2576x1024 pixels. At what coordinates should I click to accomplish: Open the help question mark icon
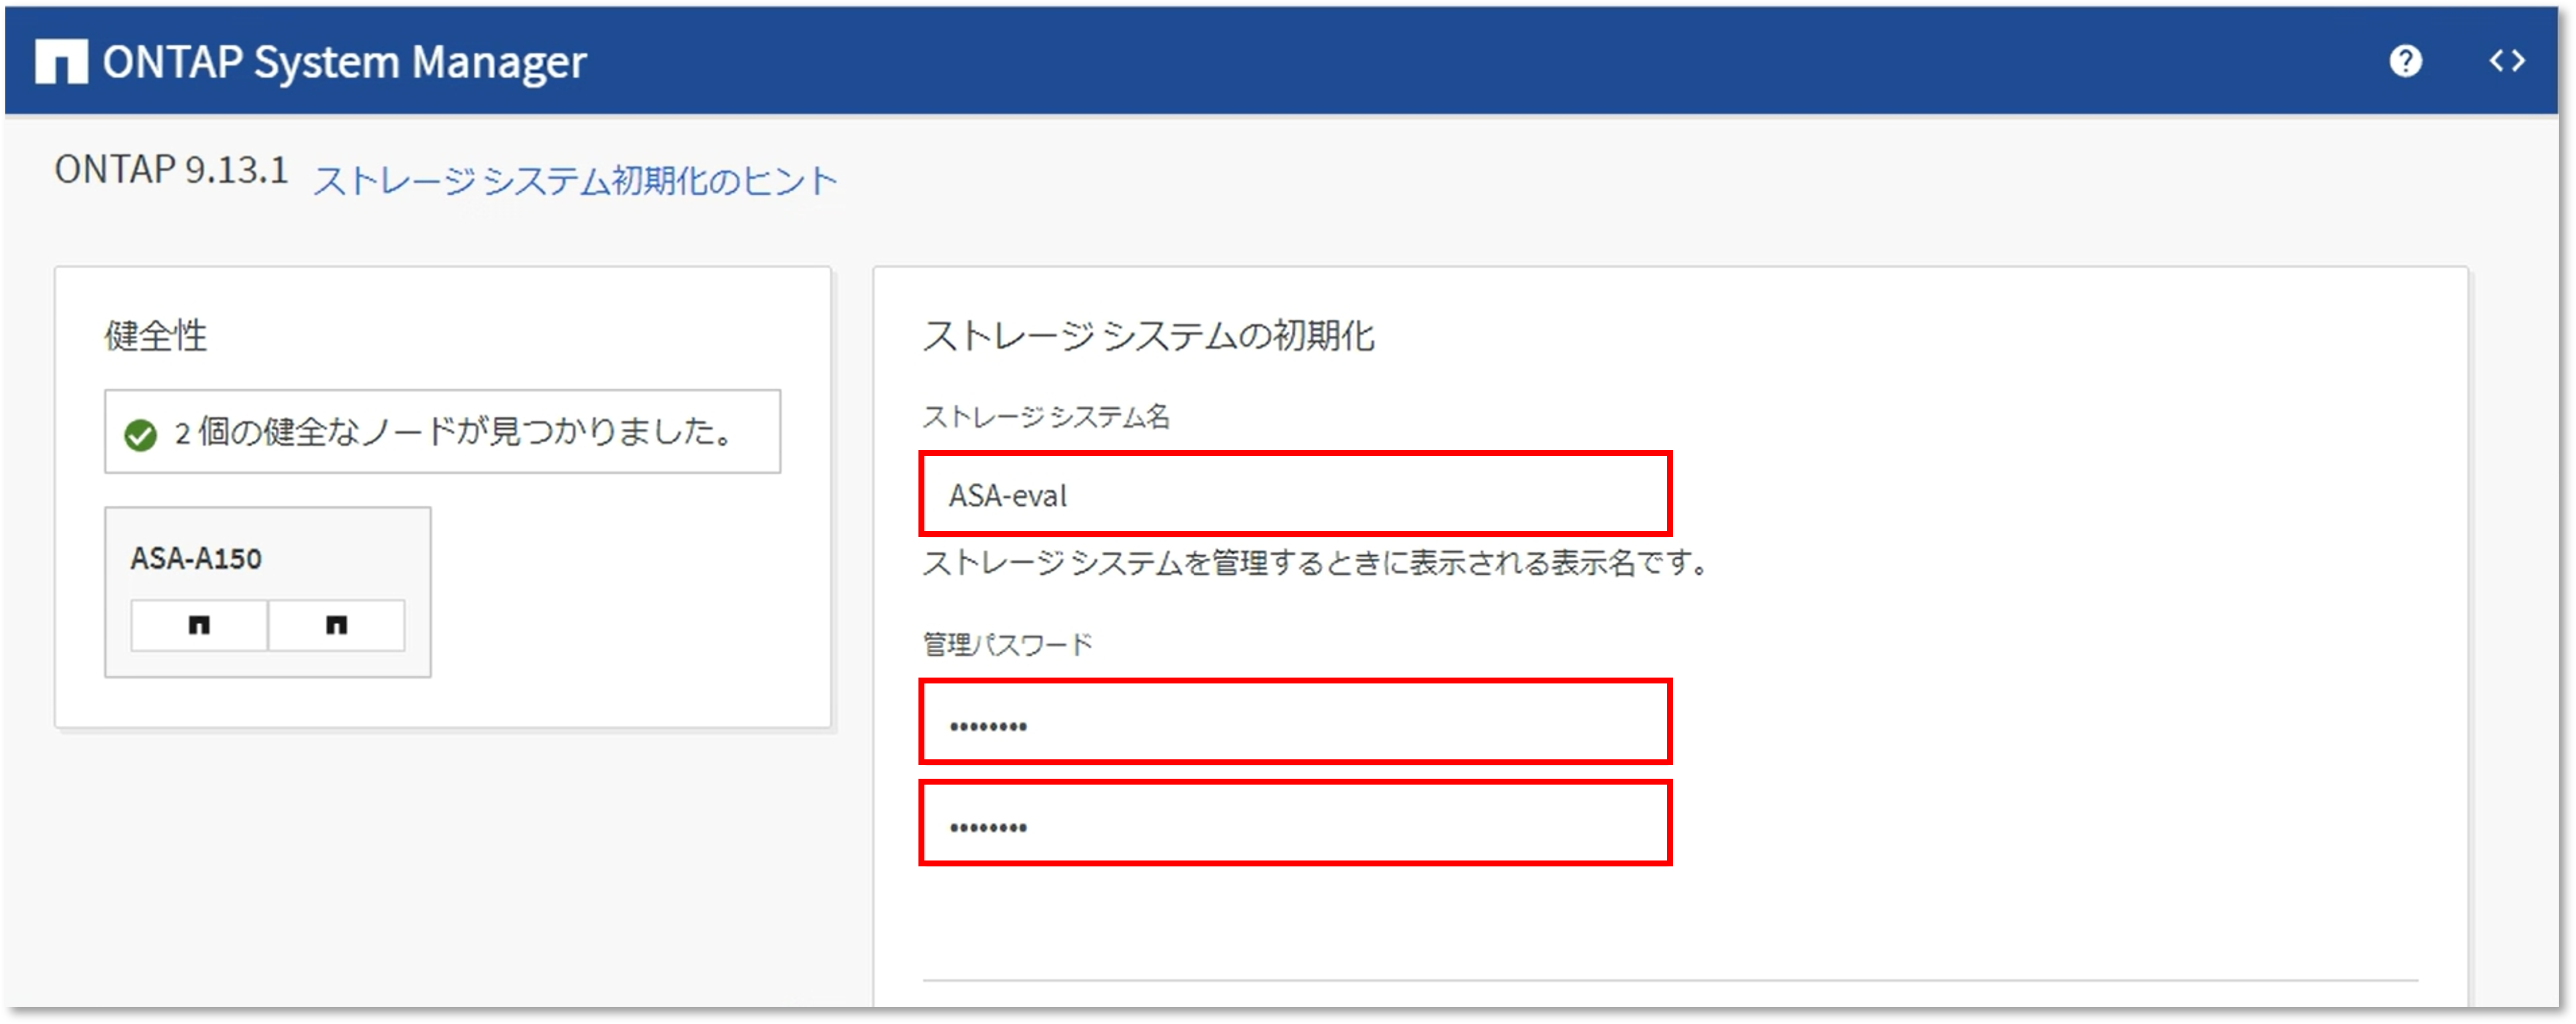pos(2405,61)
